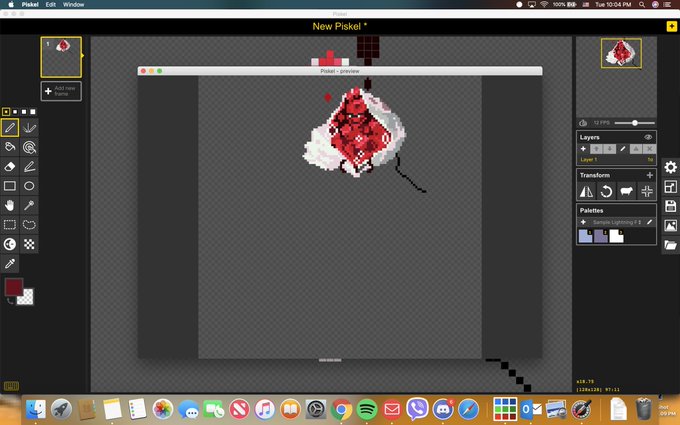680x425 pixels.
Task: Adjust the FPS slider
Action: point(634,123)
